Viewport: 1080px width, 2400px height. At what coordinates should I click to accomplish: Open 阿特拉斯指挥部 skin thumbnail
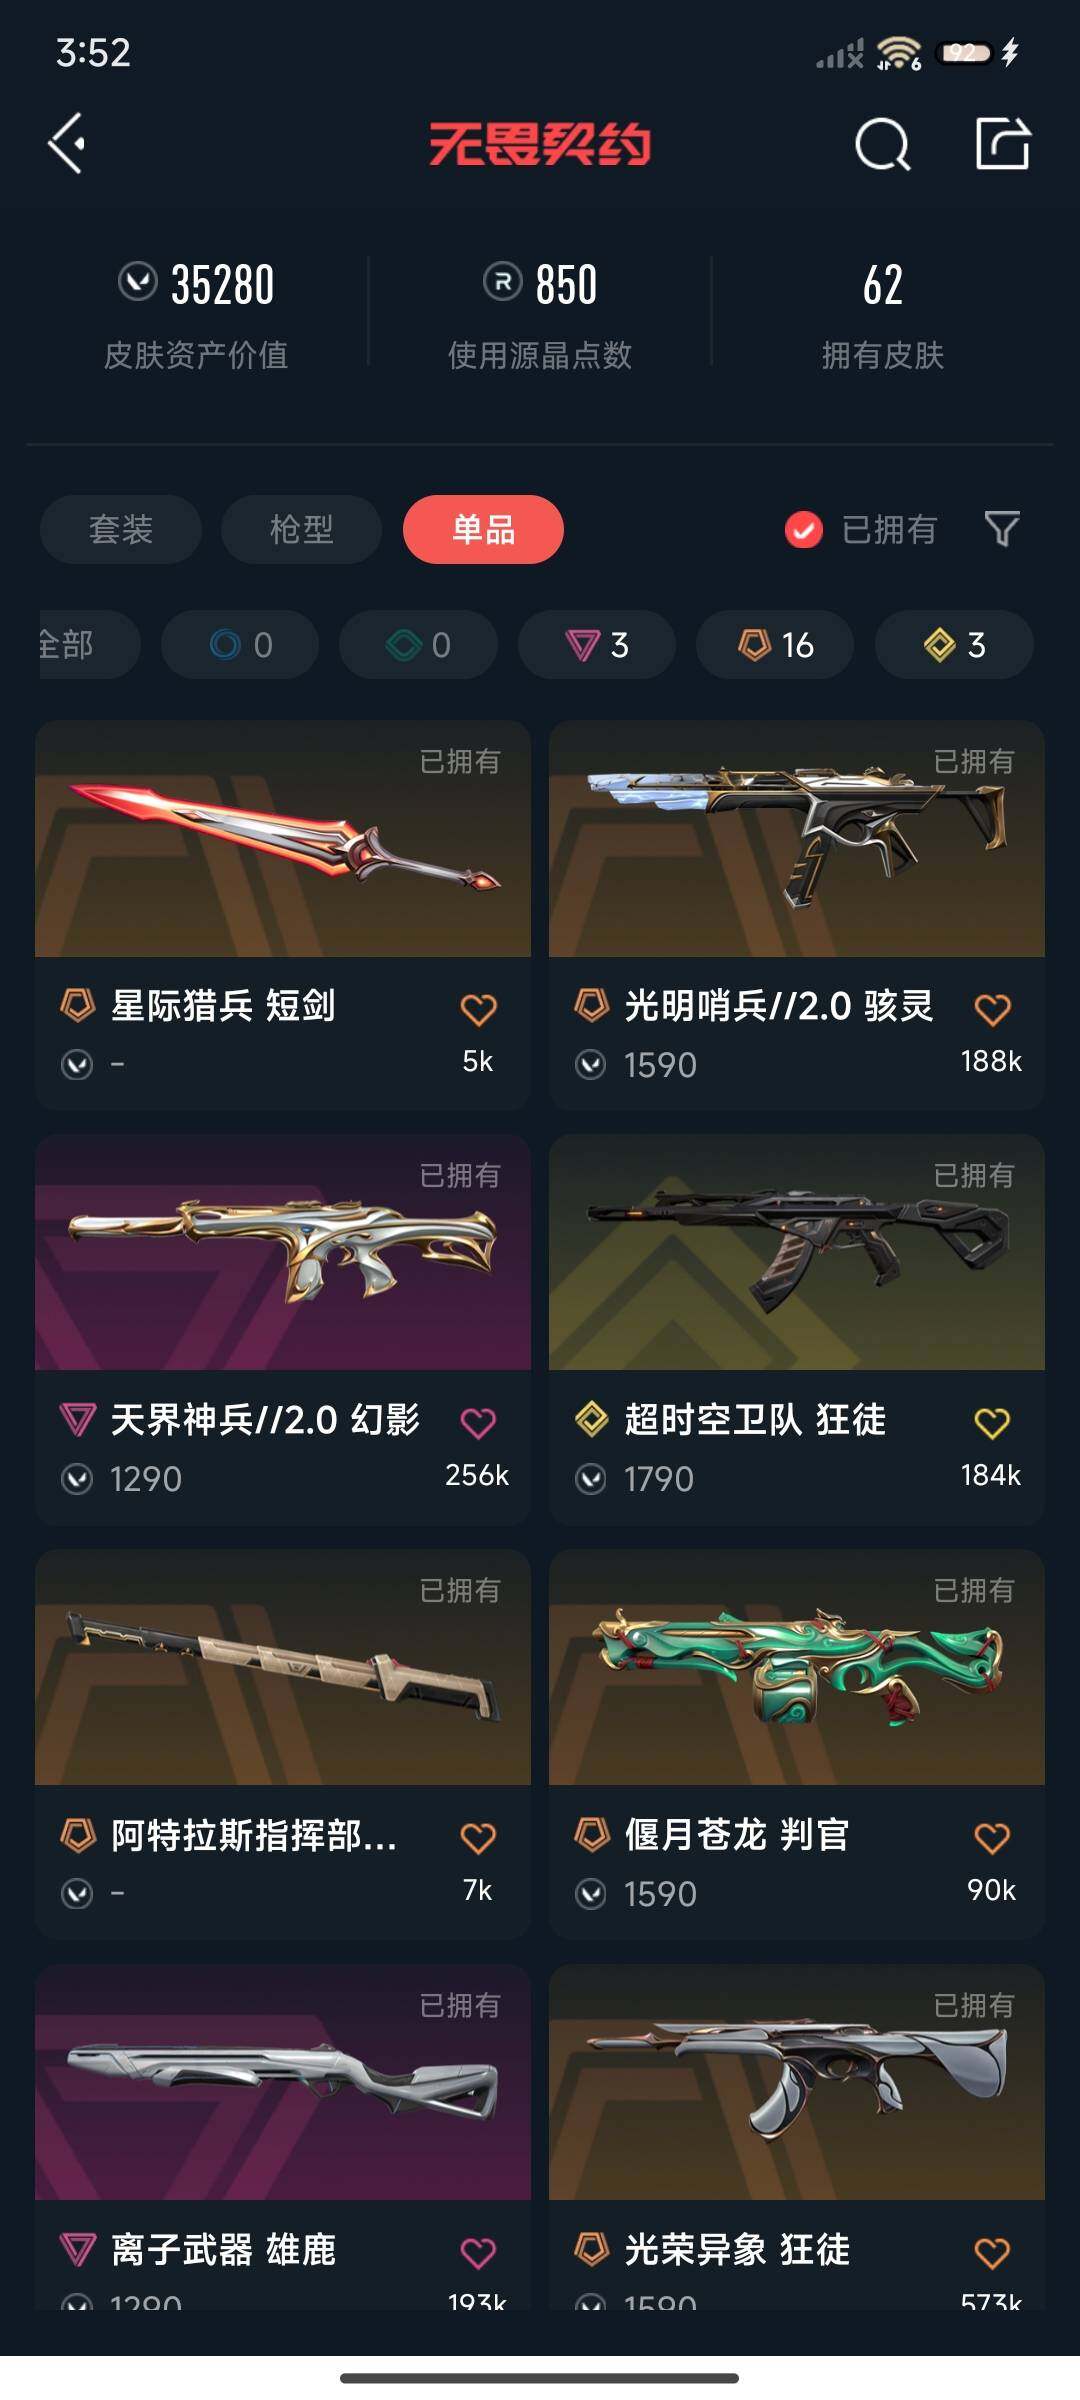pyautogui.click(x=283, y=1667)
